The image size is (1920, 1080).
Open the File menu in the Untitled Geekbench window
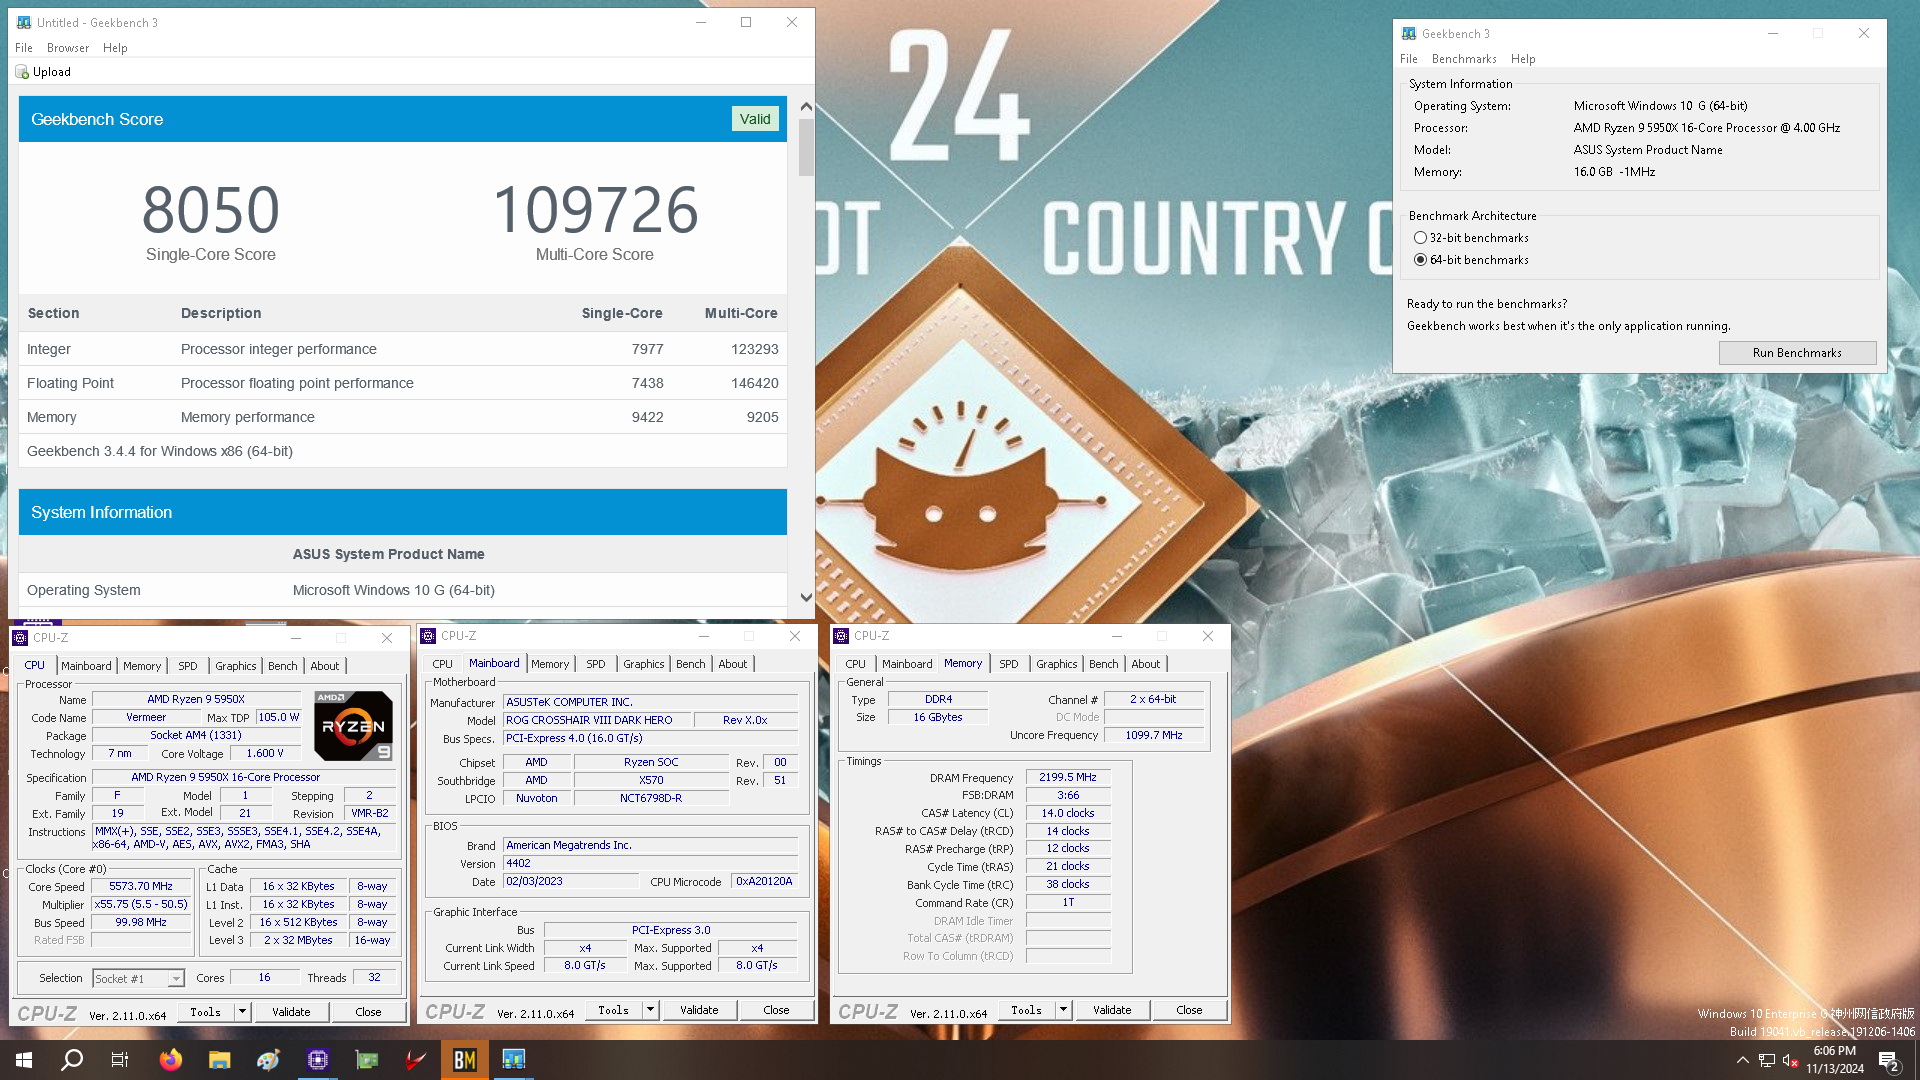coord(24,48)
